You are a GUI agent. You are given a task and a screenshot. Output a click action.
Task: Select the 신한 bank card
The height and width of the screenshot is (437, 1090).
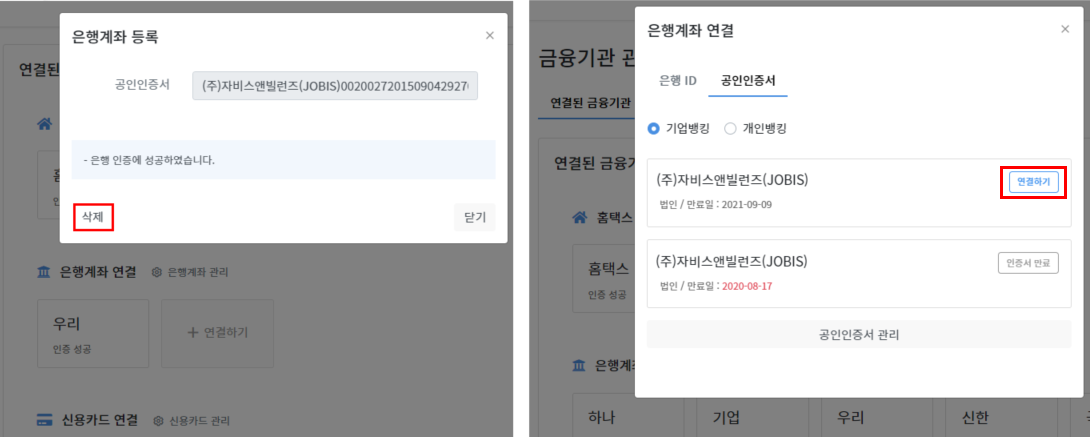(1002, 415)
